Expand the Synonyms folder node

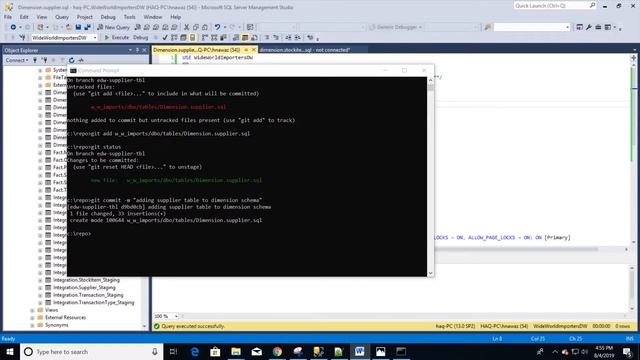[x=32, y=325]
